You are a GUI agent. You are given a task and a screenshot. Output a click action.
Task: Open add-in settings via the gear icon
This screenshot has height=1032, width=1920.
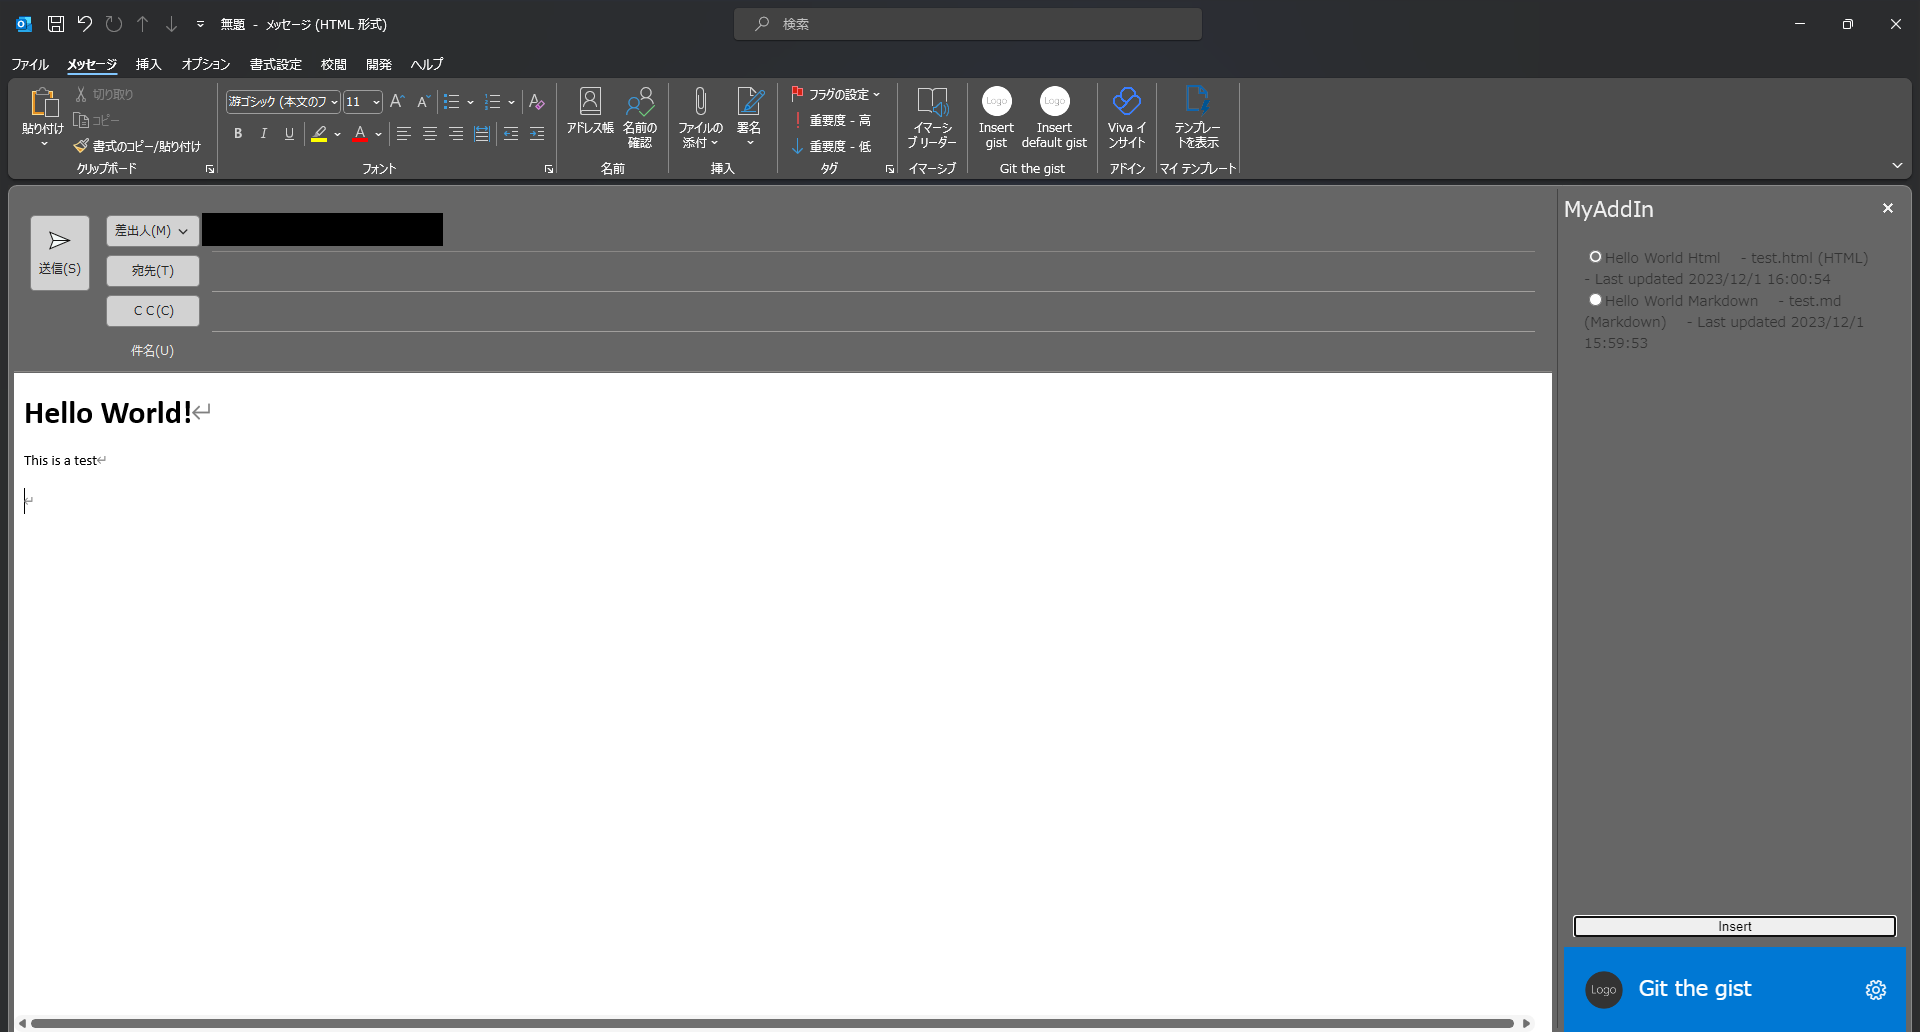[x=1876, y=990]
